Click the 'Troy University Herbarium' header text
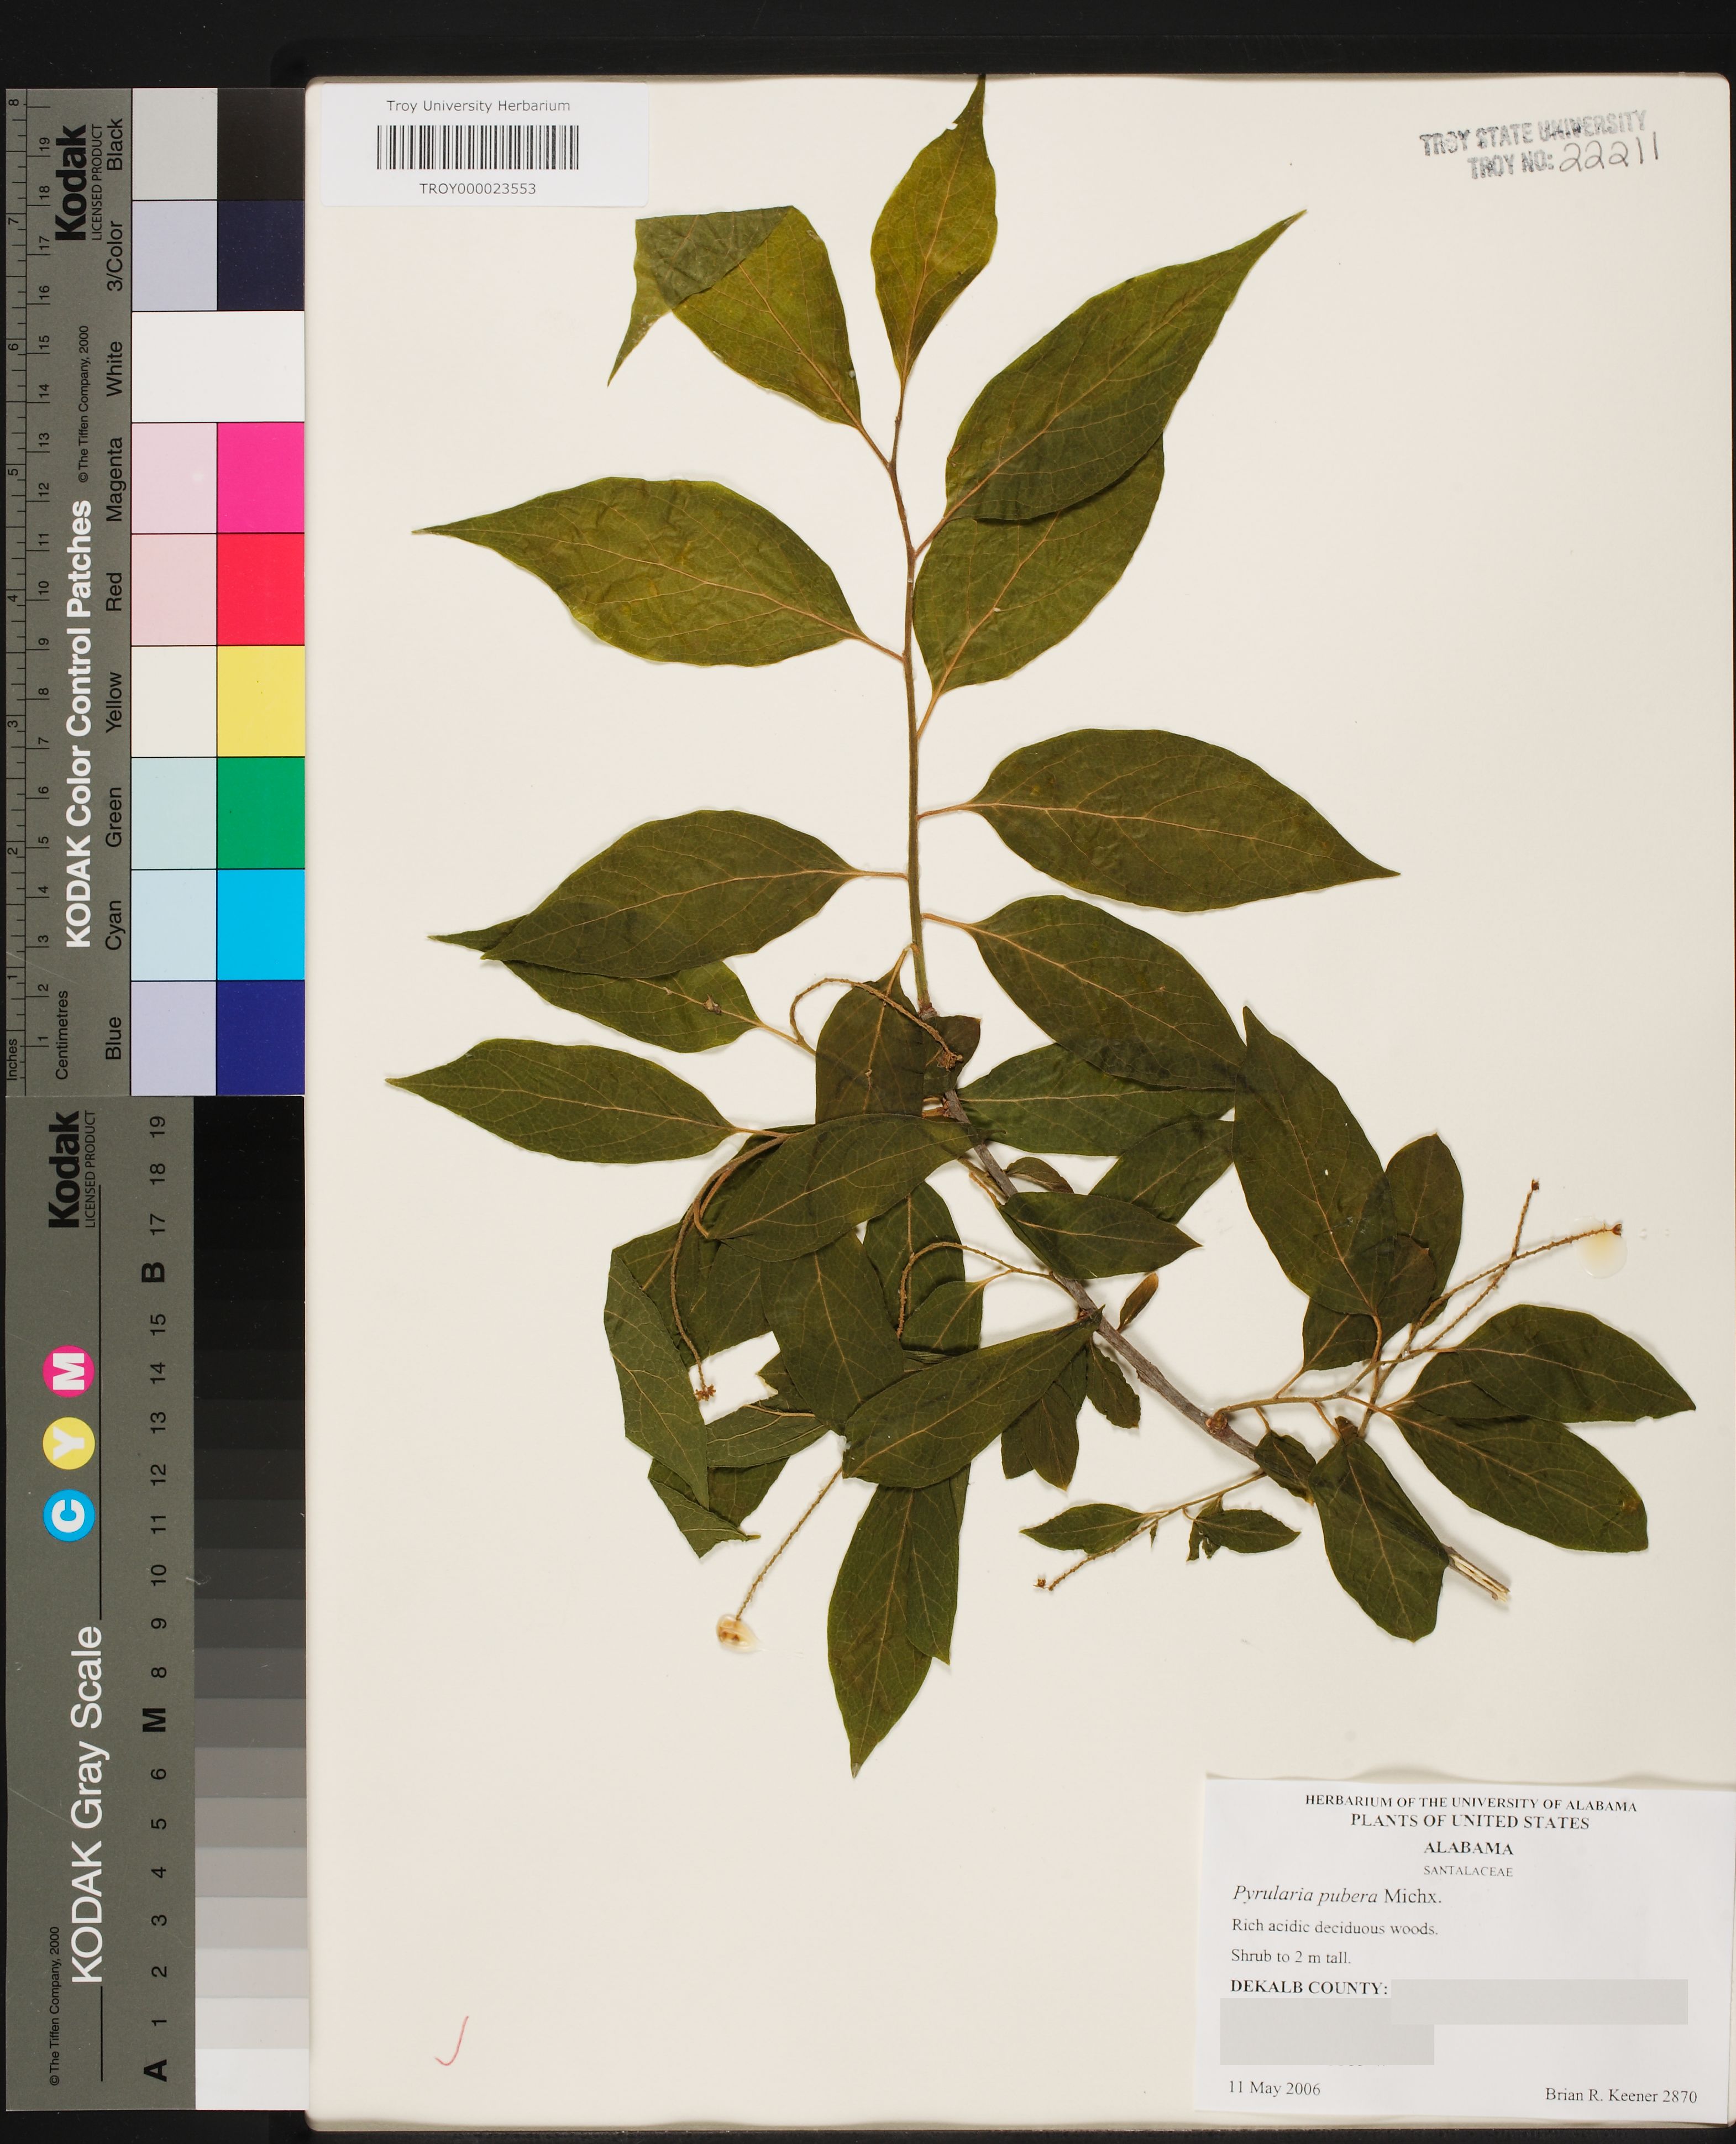This screenshot has width=1736, height=2144. click(x=478, y=105)
